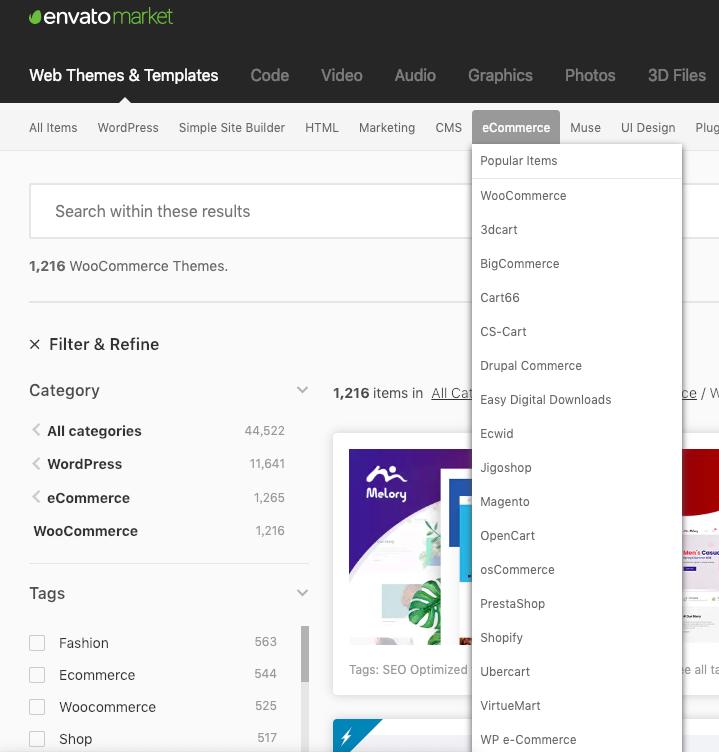Viewport: 719px width, 752px height.
Task: Click the tags list scrollbar
Action: point(305,654)
